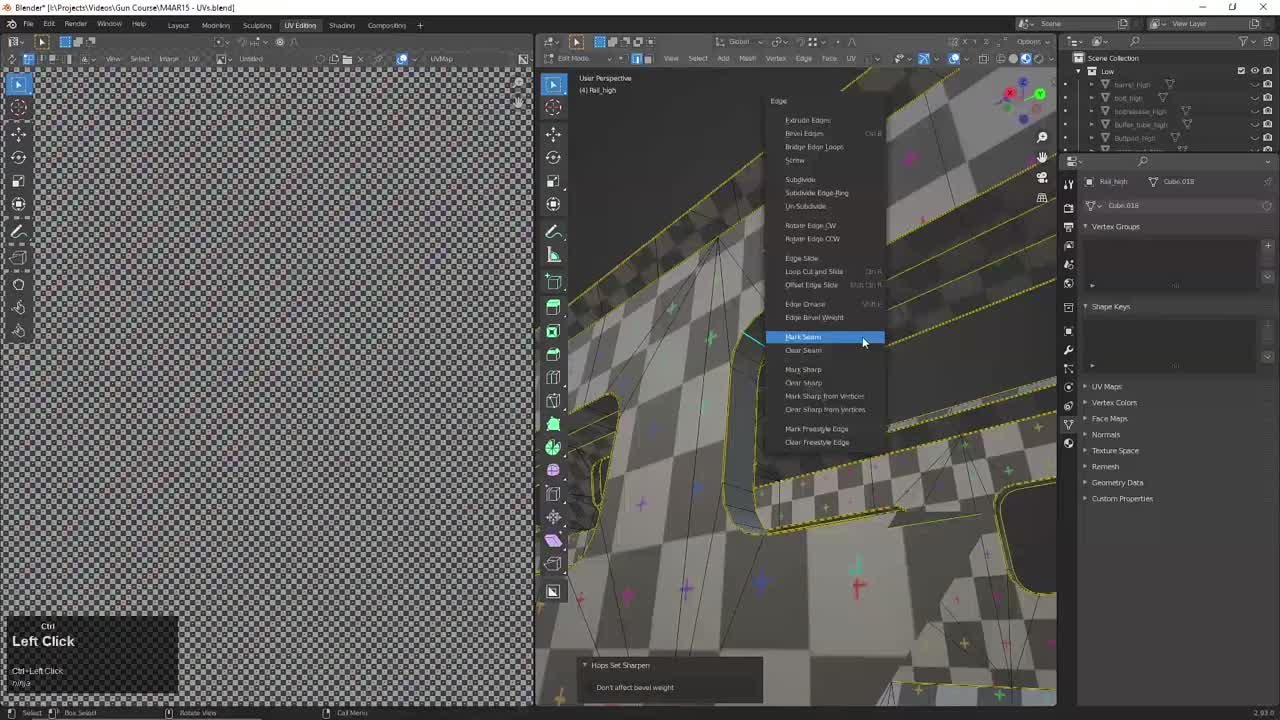Select the Cursor tool in UV editor toolbar
Image resolution: width=1280 pixels, height=720 pixels.
click(x=19, y=108)
